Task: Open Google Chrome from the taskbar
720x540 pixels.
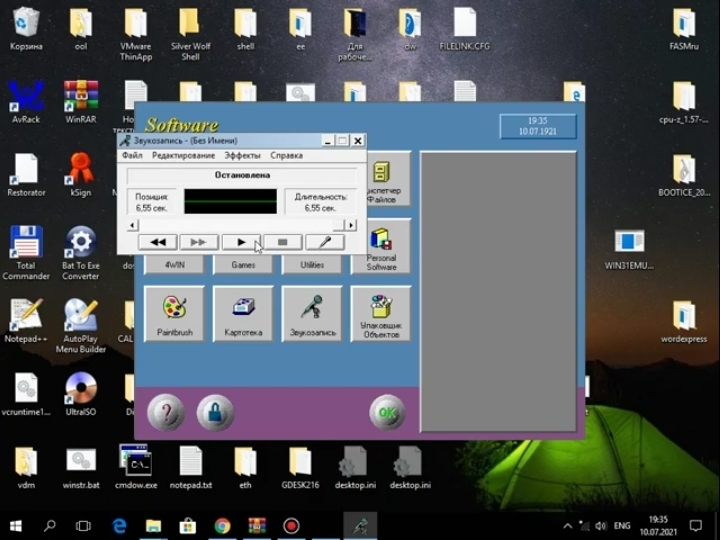Action: 222,525
